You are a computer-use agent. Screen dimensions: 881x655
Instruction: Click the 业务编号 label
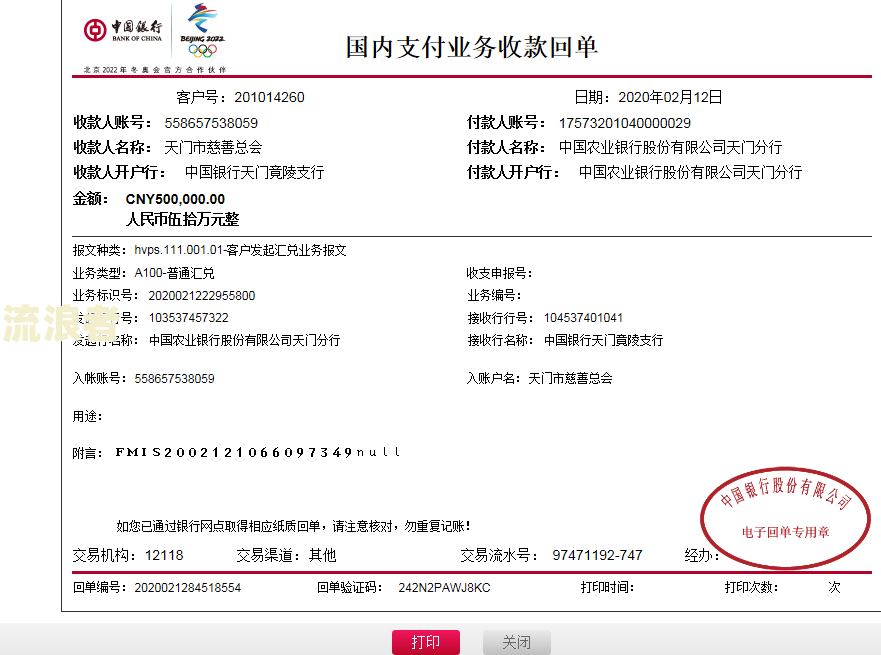click(x=494, y=295)
